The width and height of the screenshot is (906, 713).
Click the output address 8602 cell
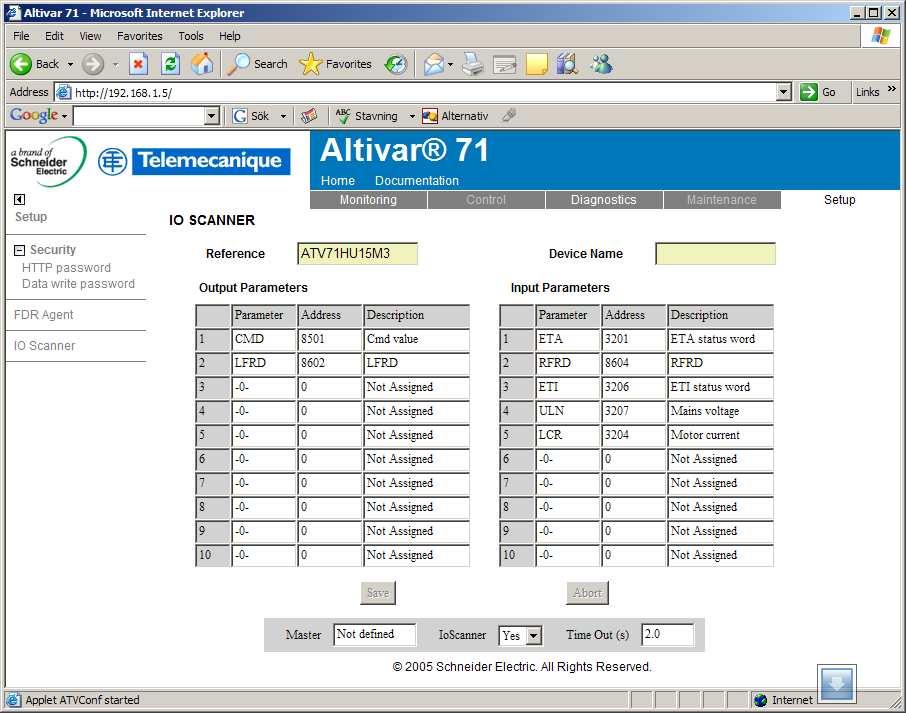(330, 363)
